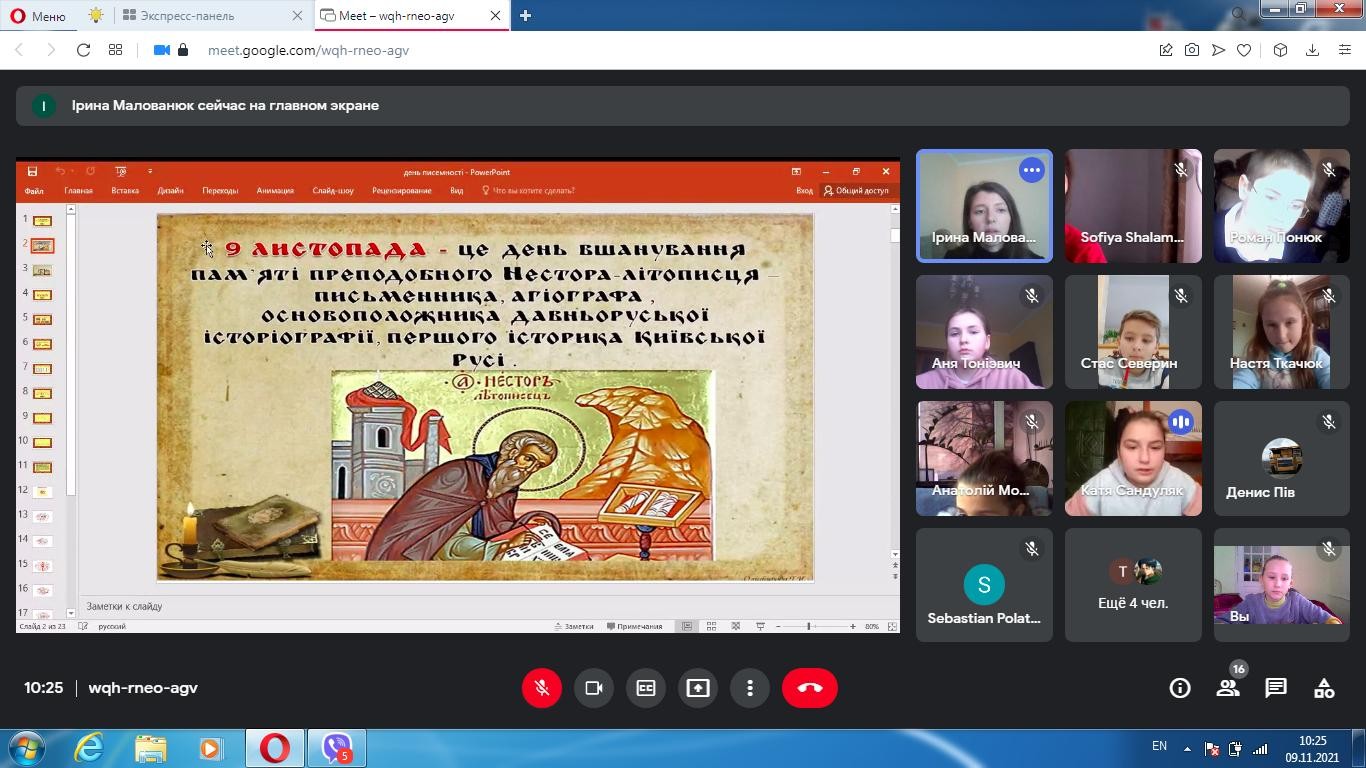Screen dimensions: 1366x768
Task: Open Opera downloads arrow icon
Action: [1312, 50]
